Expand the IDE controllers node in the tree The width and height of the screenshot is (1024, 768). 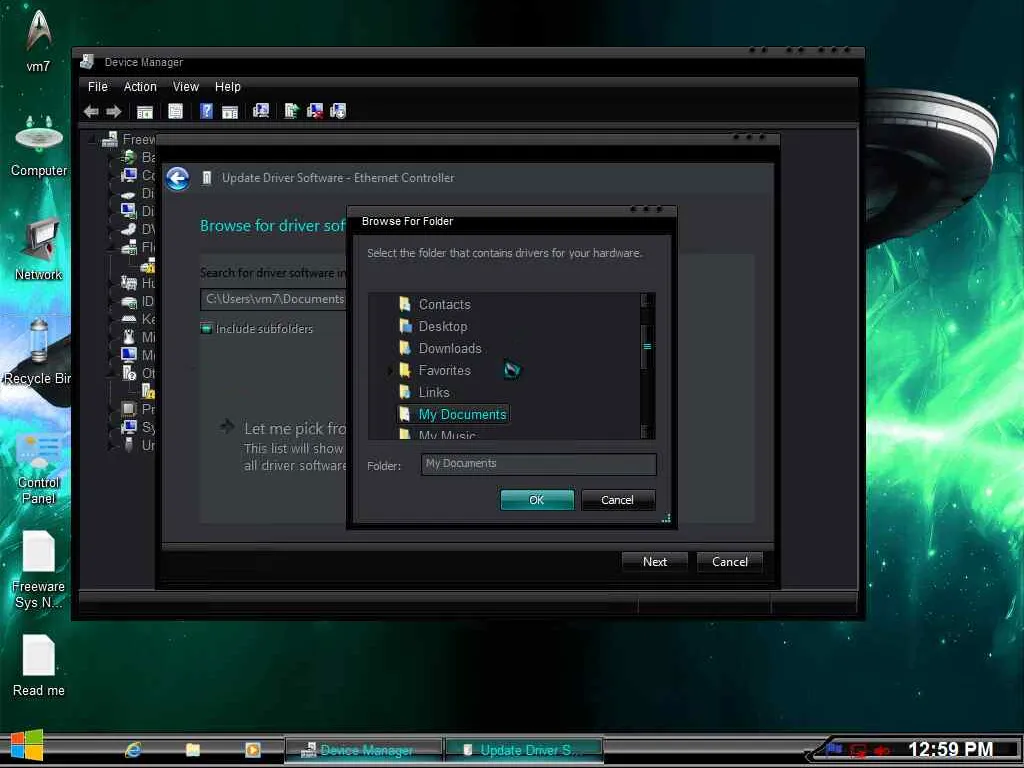coord(112,302)
